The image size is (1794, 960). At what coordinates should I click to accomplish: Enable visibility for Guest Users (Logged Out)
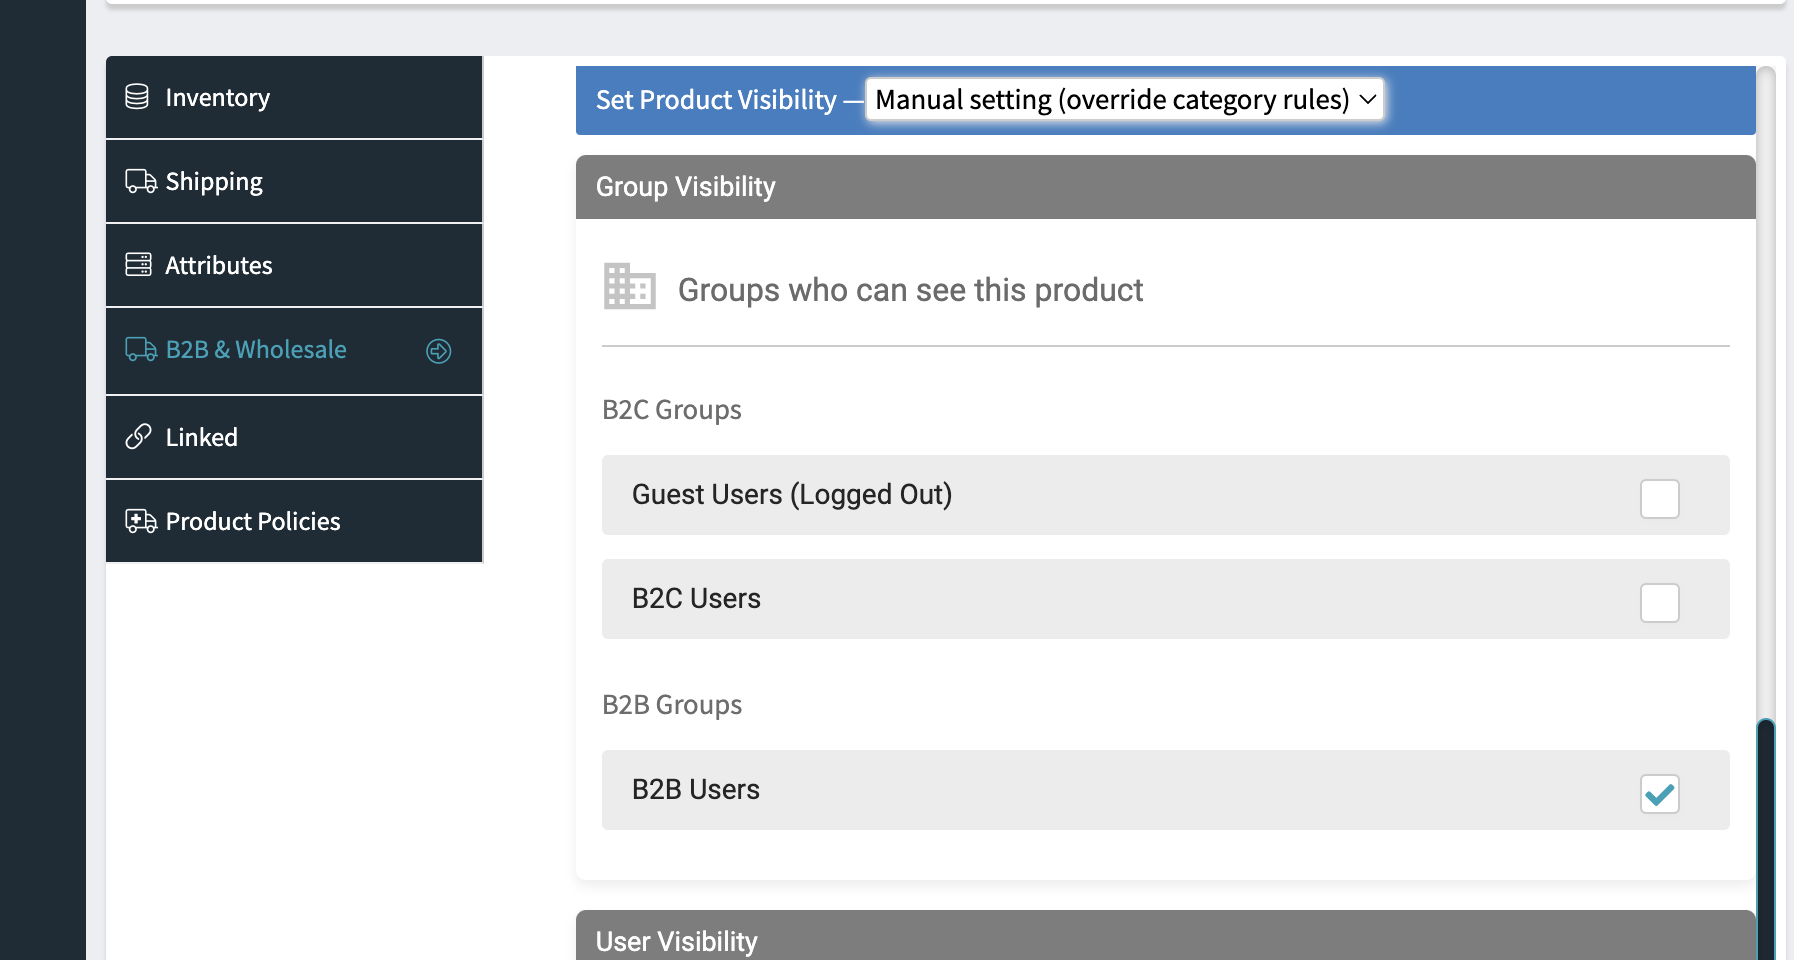(1659, 498)
